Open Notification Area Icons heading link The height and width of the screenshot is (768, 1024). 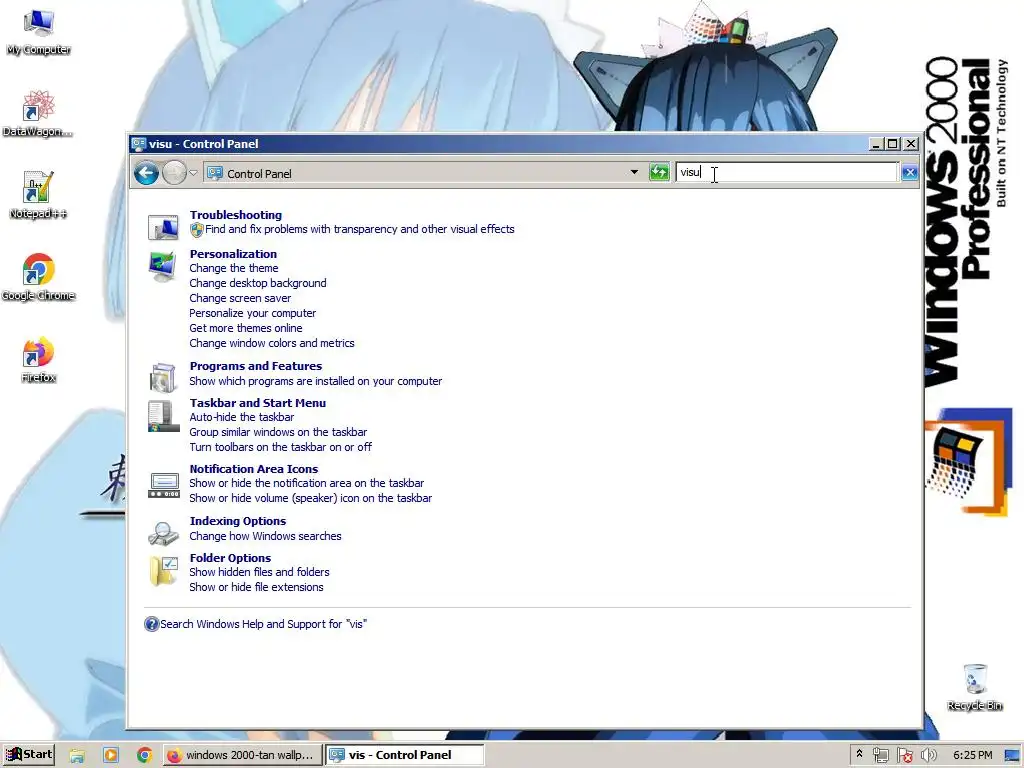tap(254, 469)
